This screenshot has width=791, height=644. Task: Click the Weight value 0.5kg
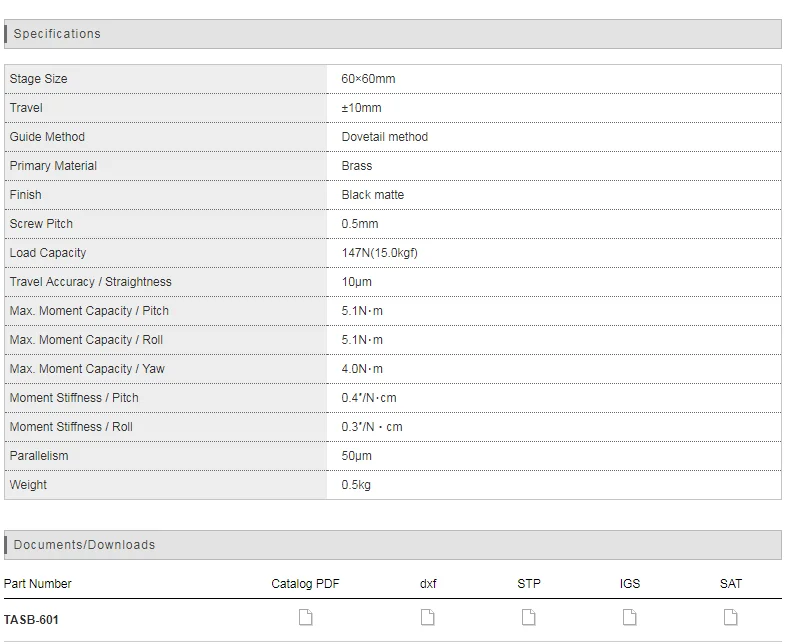tap(357, 485)
